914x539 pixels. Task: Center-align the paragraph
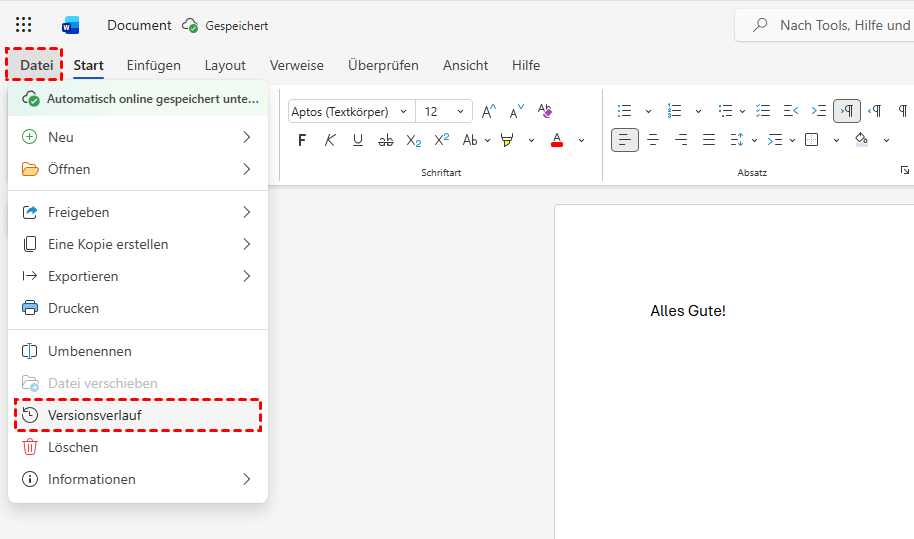pos(653,140)
